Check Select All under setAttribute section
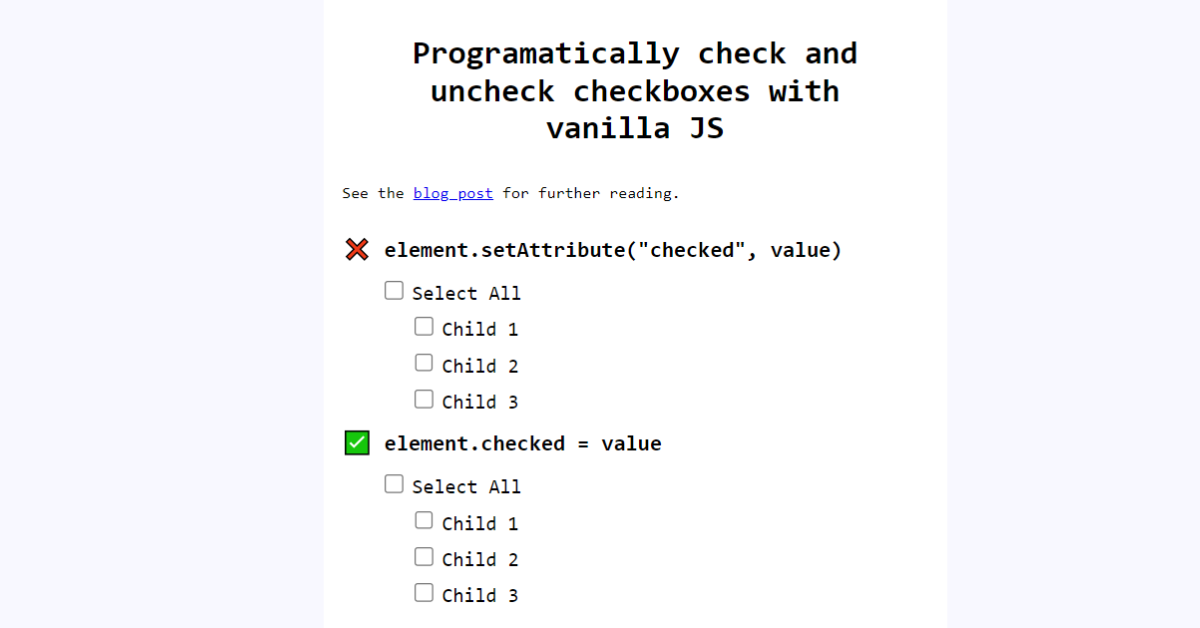1200x628 pixels. [394, 291]
